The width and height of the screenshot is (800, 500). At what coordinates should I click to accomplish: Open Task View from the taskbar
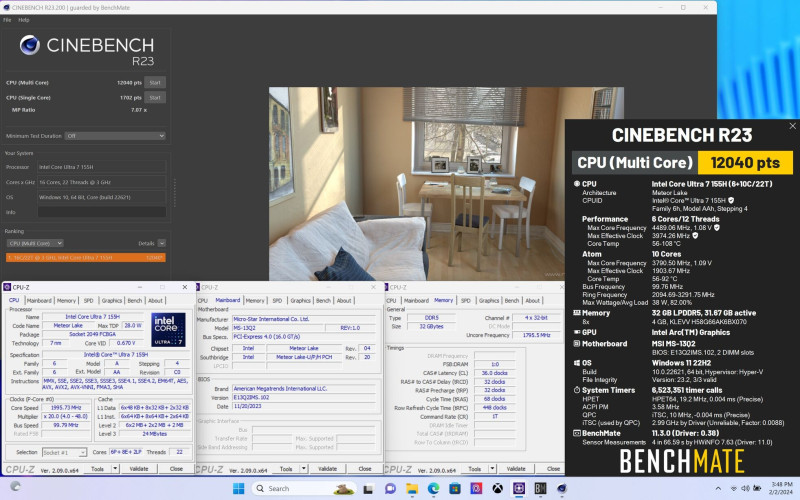pyautogui.click(x=368, y=489)
